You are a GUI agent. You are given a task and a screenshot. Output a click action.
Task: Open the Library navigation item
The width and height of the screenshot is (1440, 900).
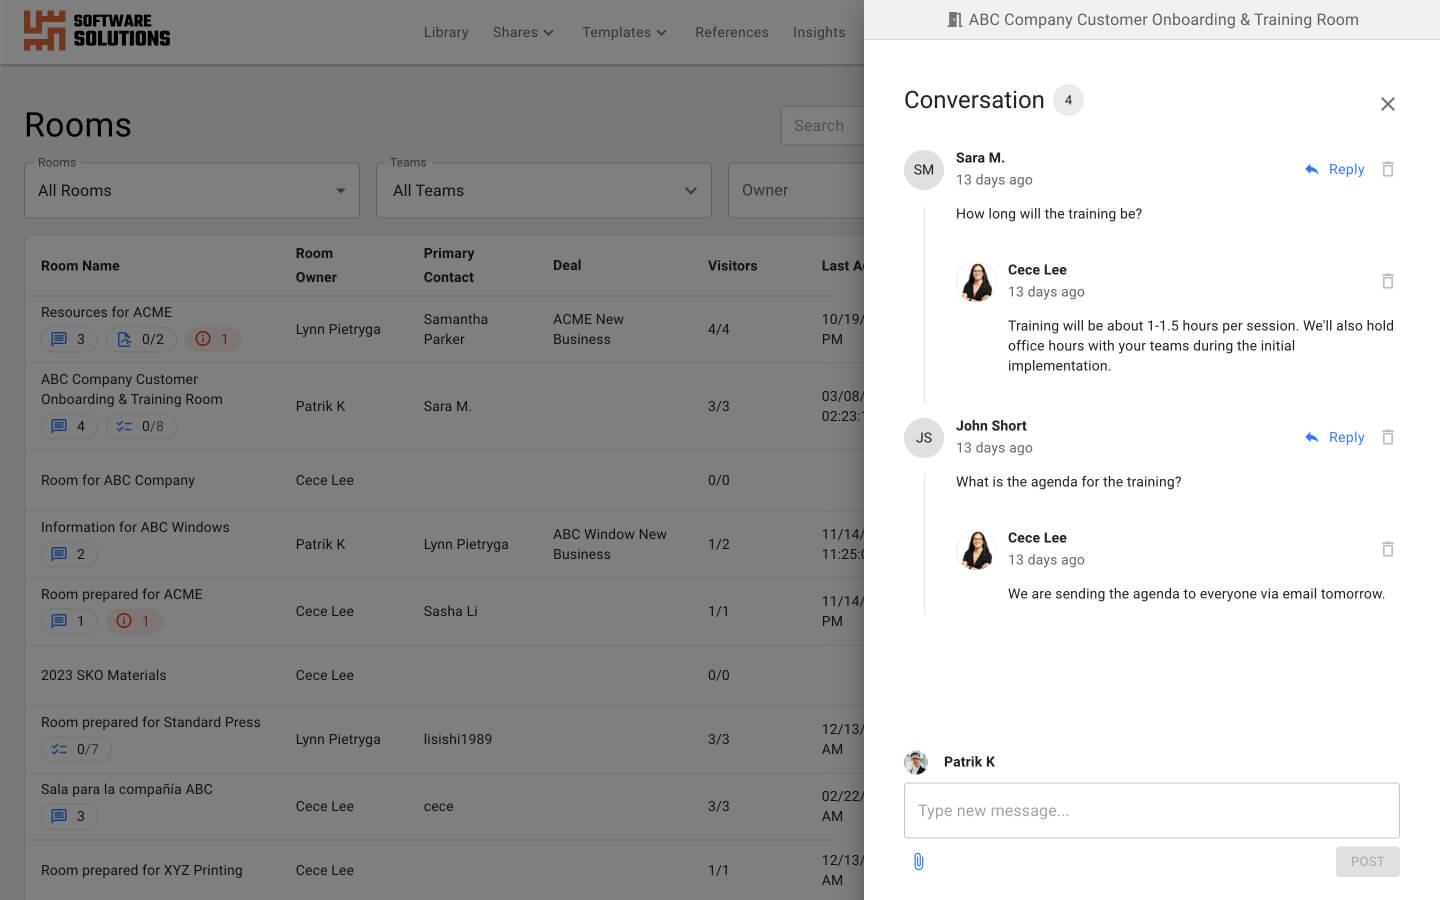click(x=446, y=32)
